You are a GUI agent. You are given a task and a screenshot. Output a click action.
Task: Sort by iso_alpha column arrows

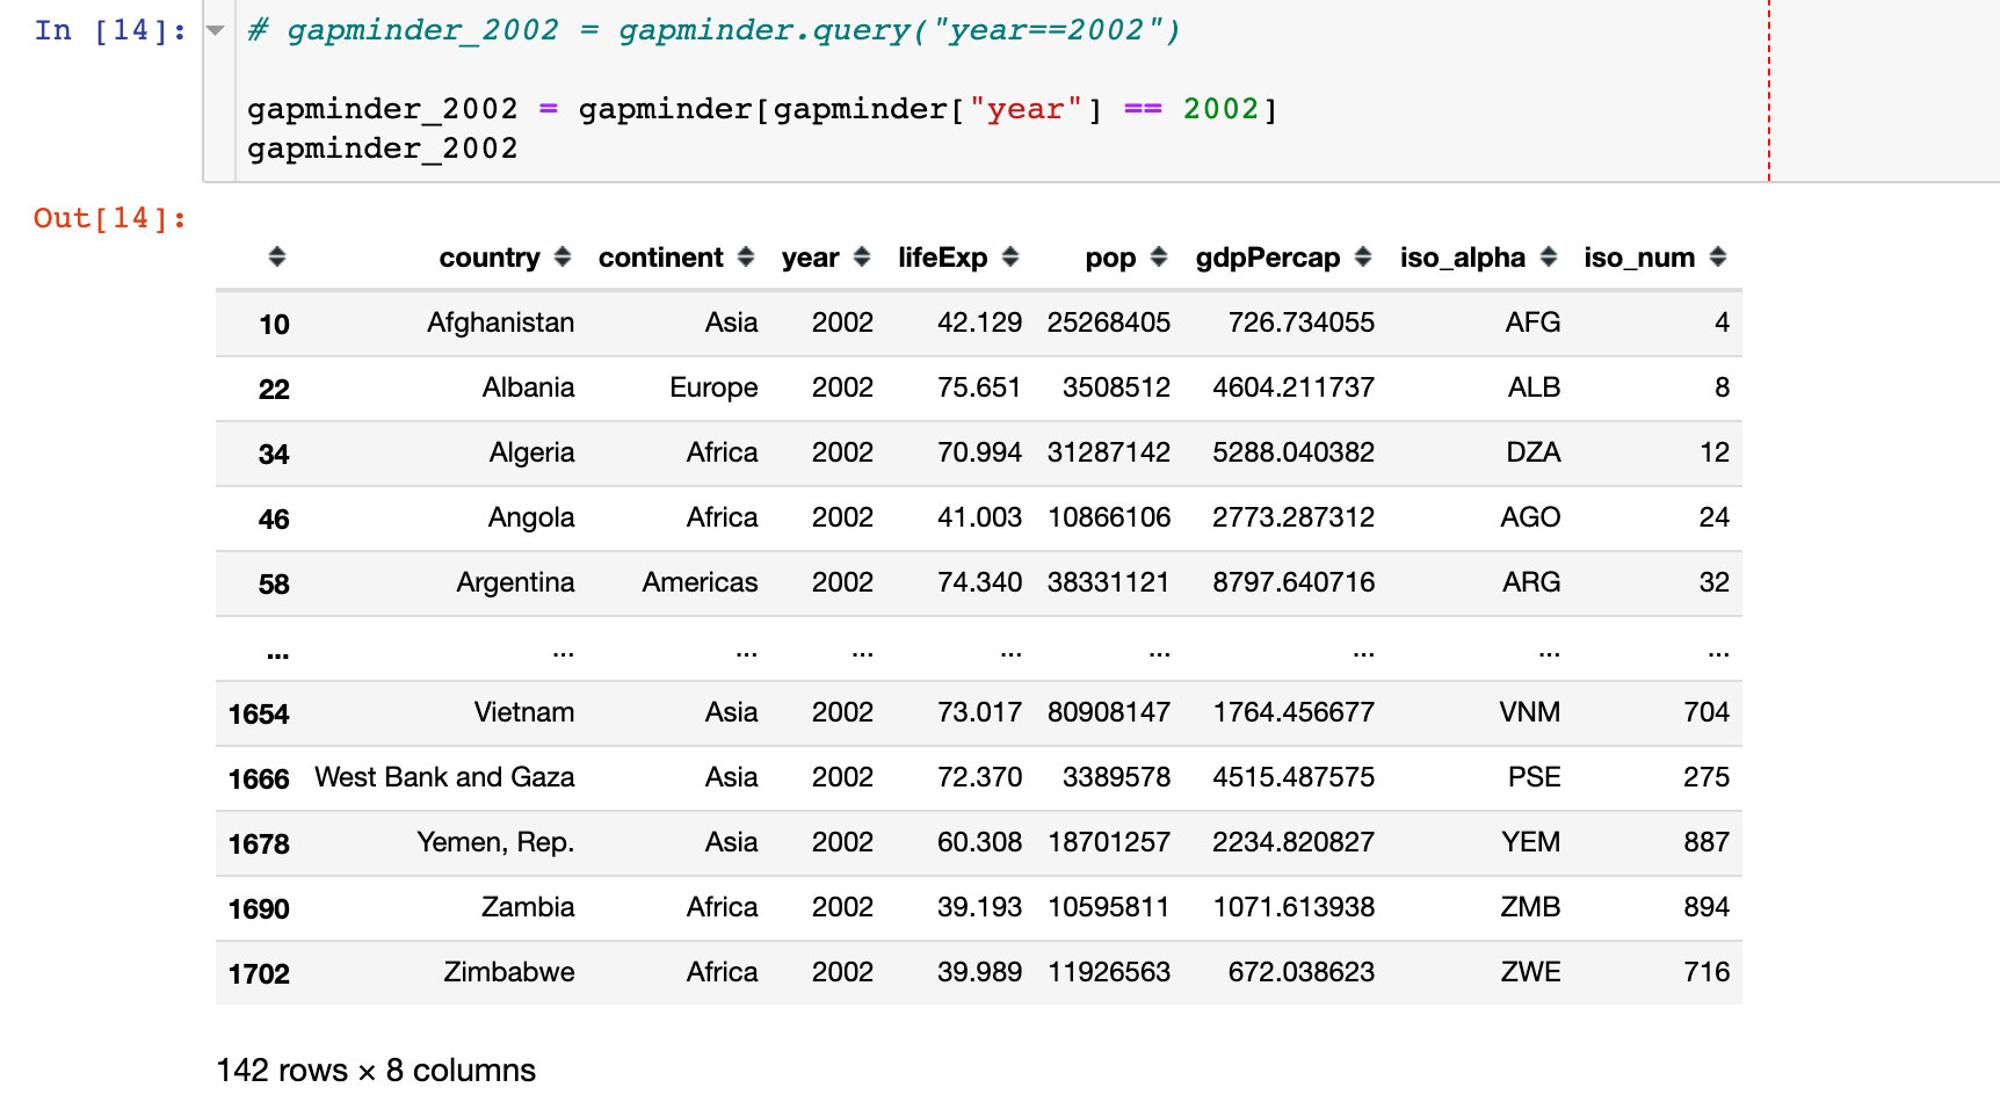tap(1548, 257)
